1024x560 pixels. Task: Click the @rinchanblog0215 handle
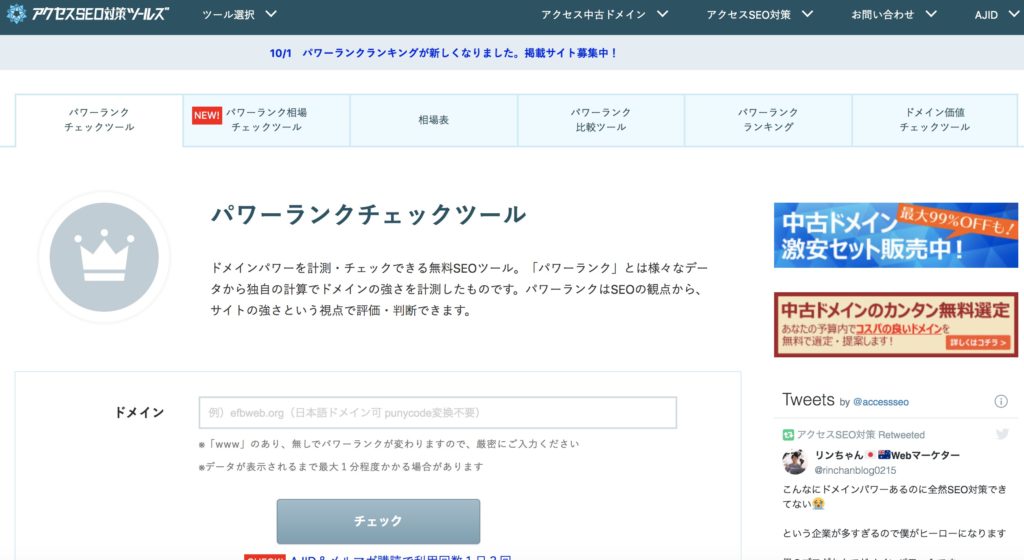(855, 470)
